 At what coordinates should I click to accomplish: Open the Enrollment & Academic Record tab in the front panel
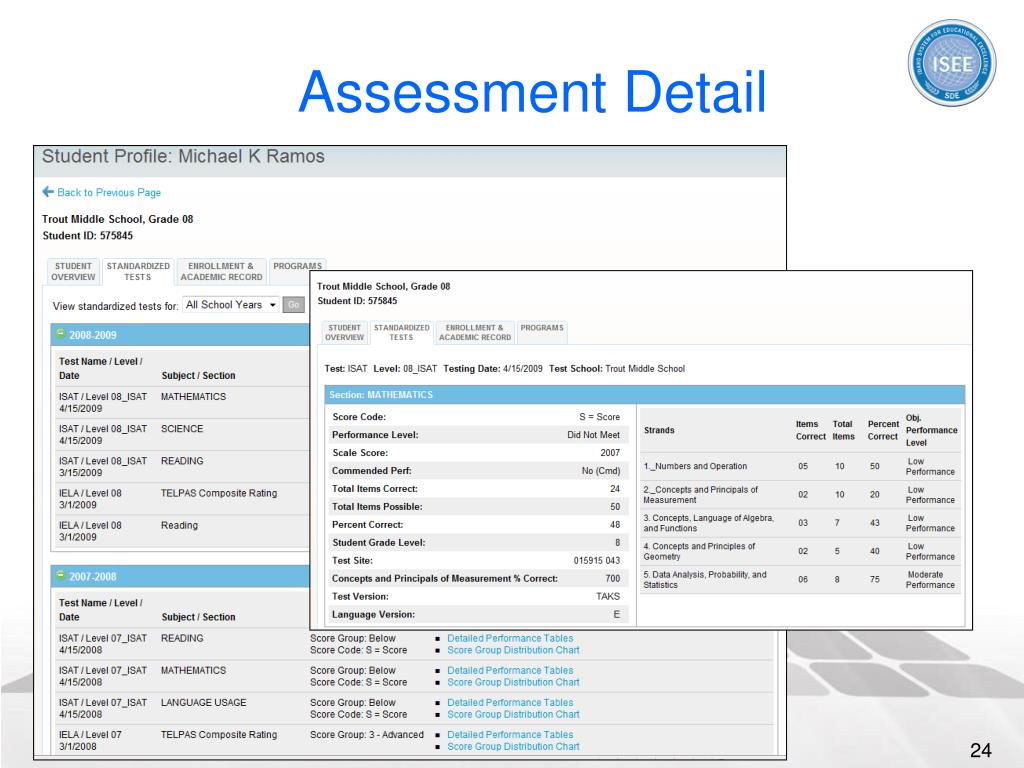coord(474,332)
